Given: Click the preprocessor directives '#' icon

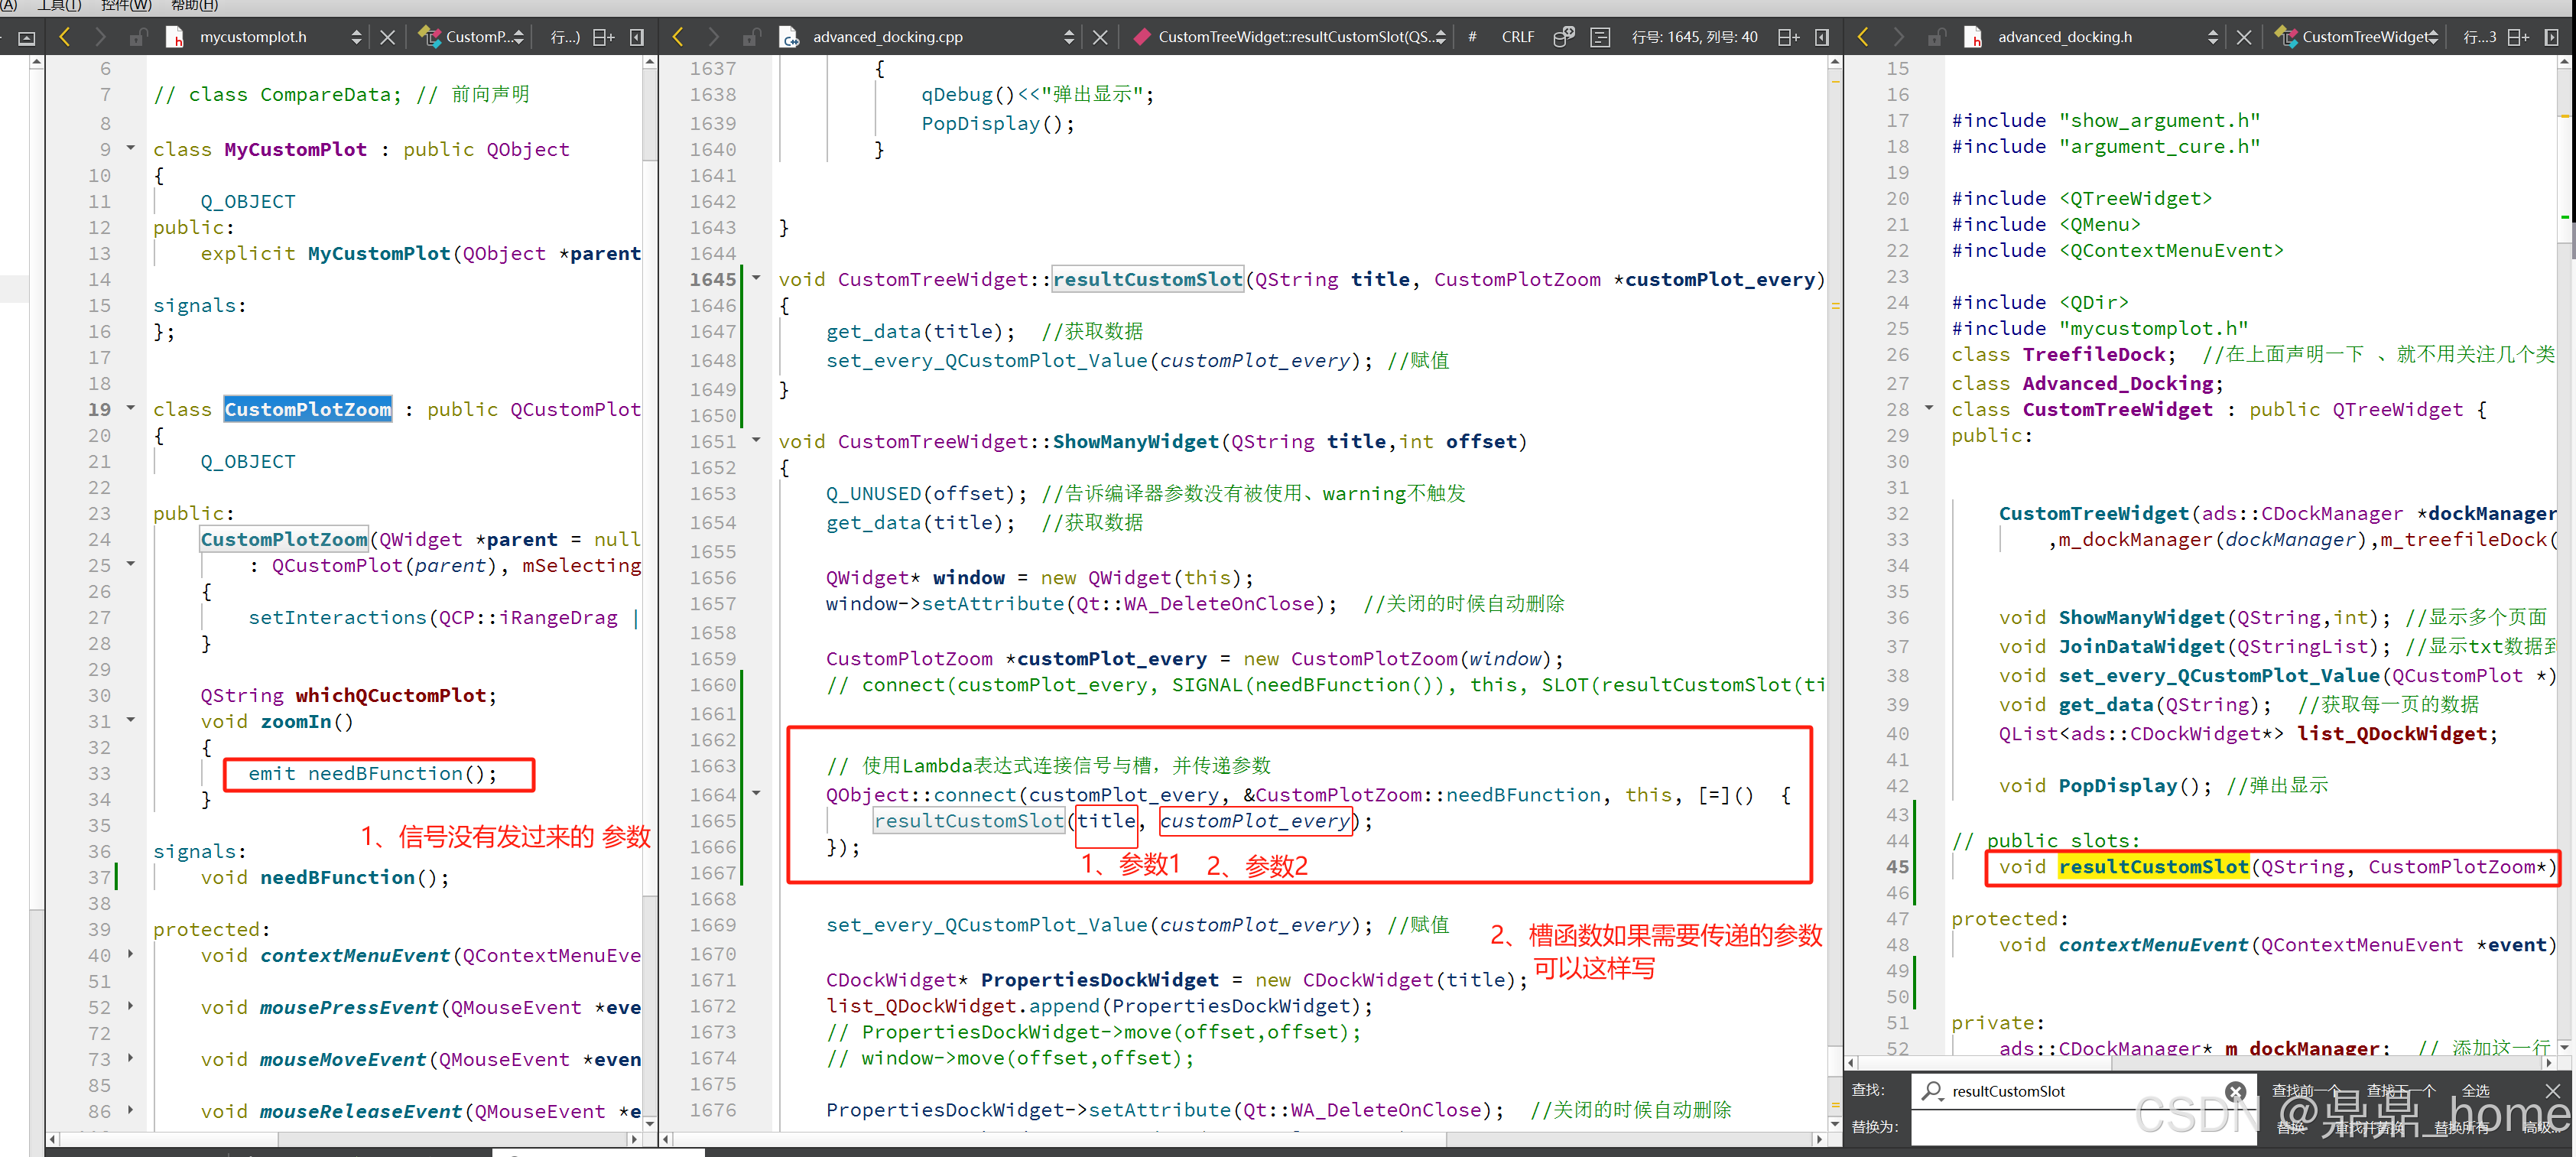Looking at the screenshot, I should [x=1472, y=37].
